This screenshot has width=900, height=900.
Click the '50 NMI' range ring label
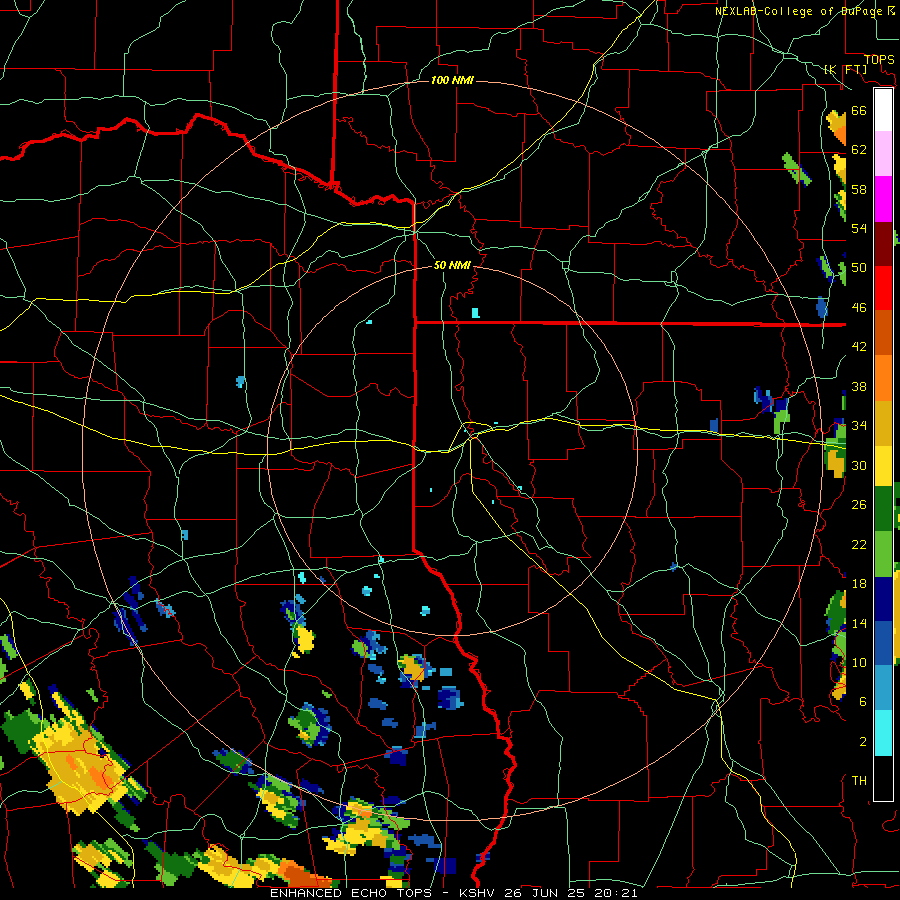(452, 265)
